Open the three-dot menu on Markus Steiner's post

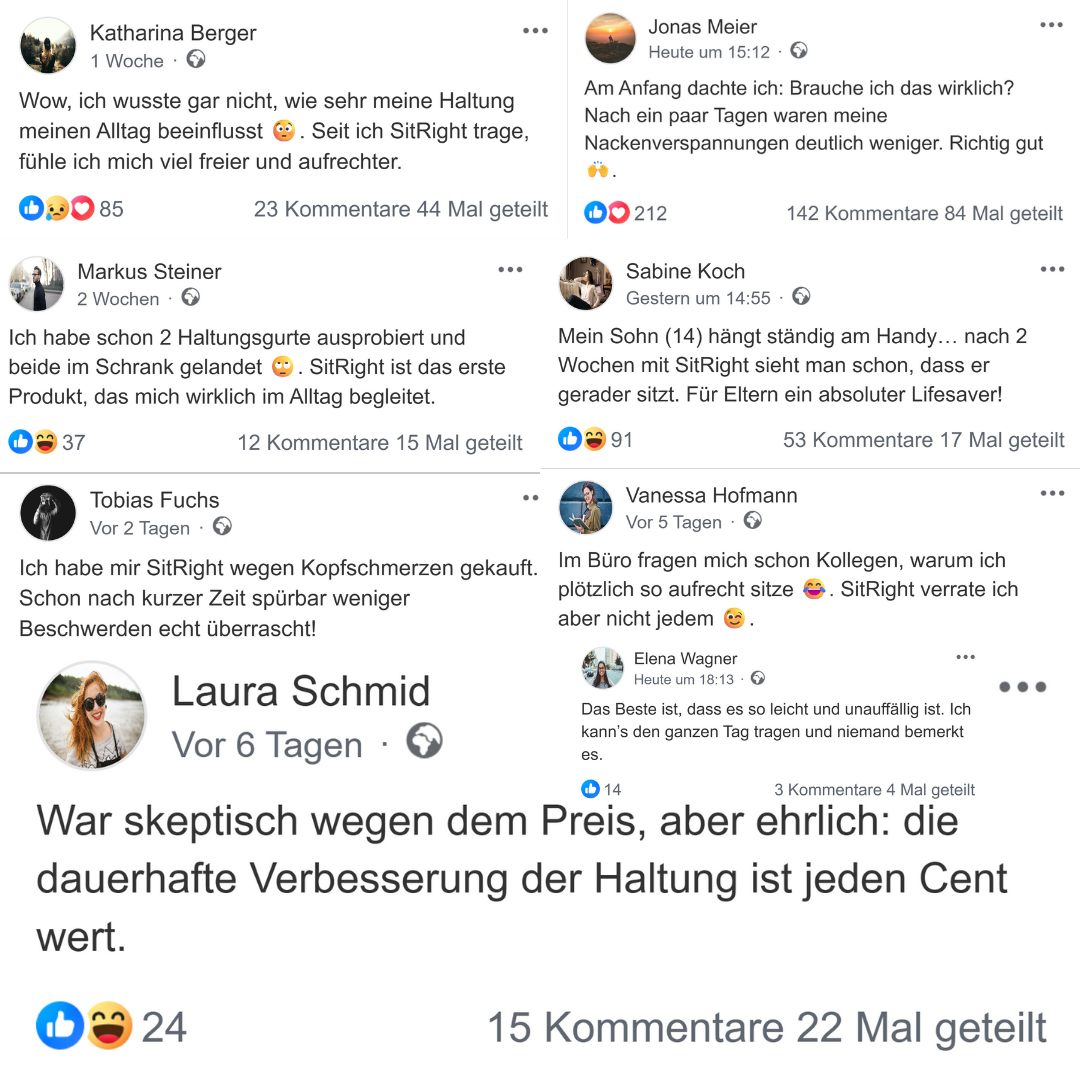click(x=510, y=269)
